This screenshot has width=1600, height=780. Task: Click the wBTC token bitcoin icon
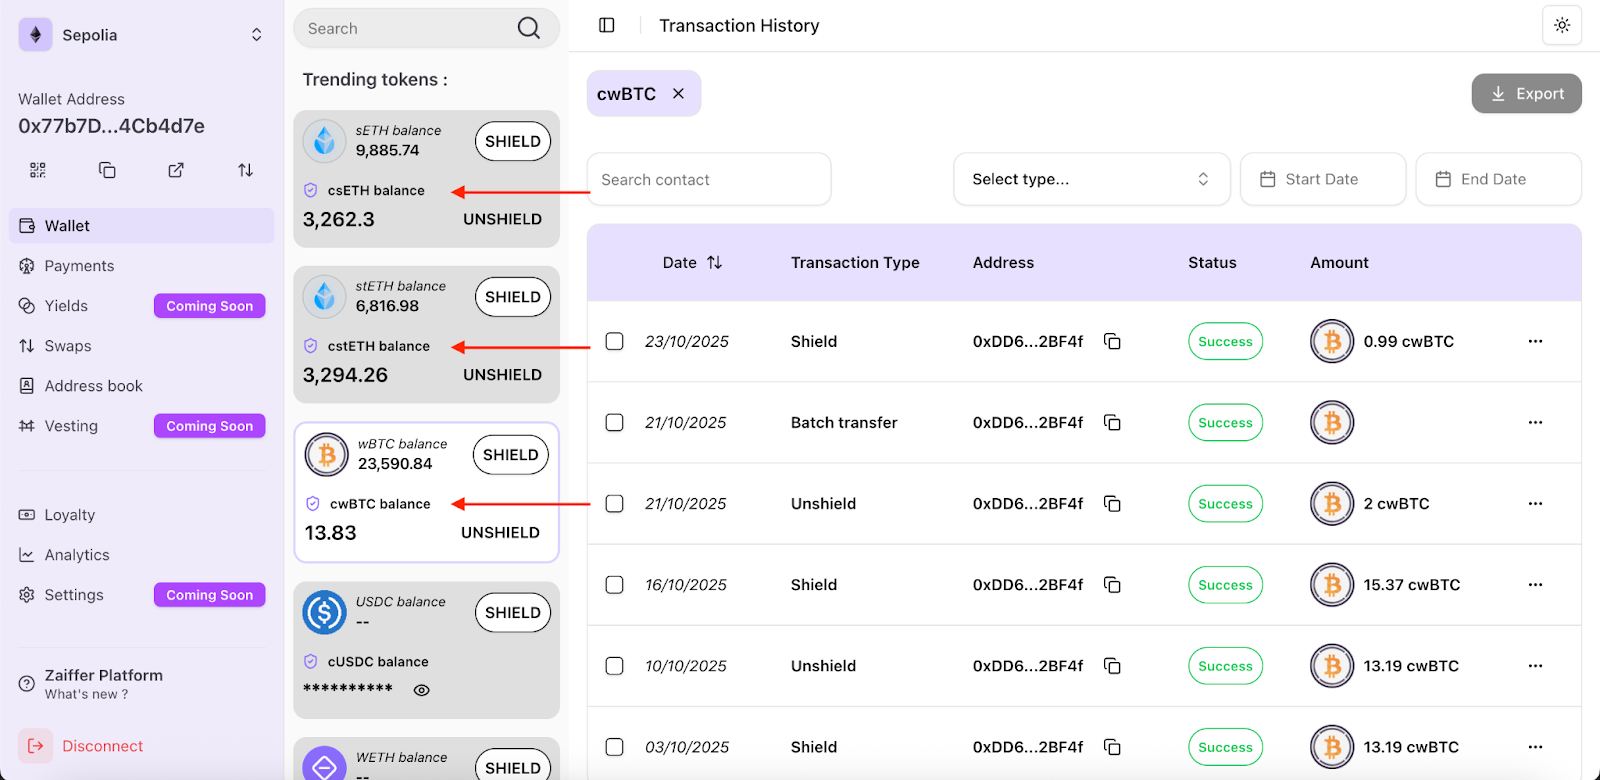[326, 455]
